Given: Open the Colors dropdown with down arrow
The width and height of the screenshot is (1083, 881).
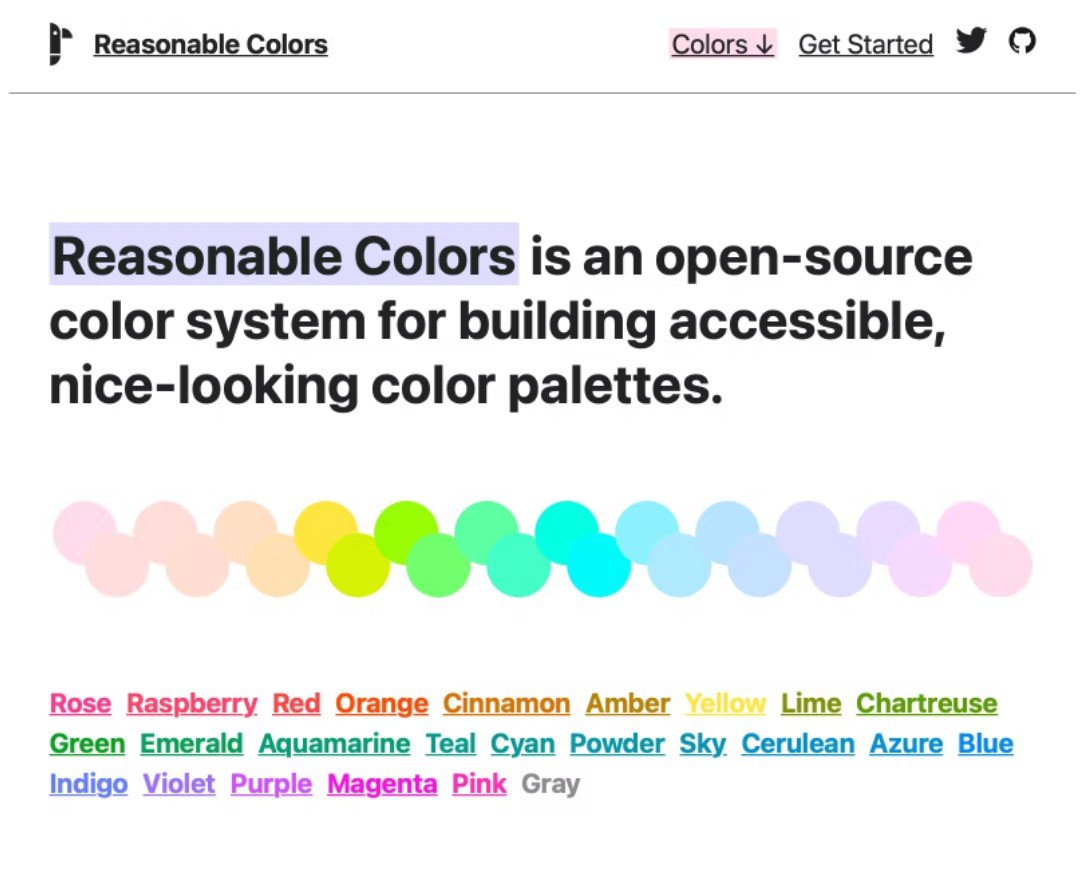Looking at the screenshot, I should [722, 44].
